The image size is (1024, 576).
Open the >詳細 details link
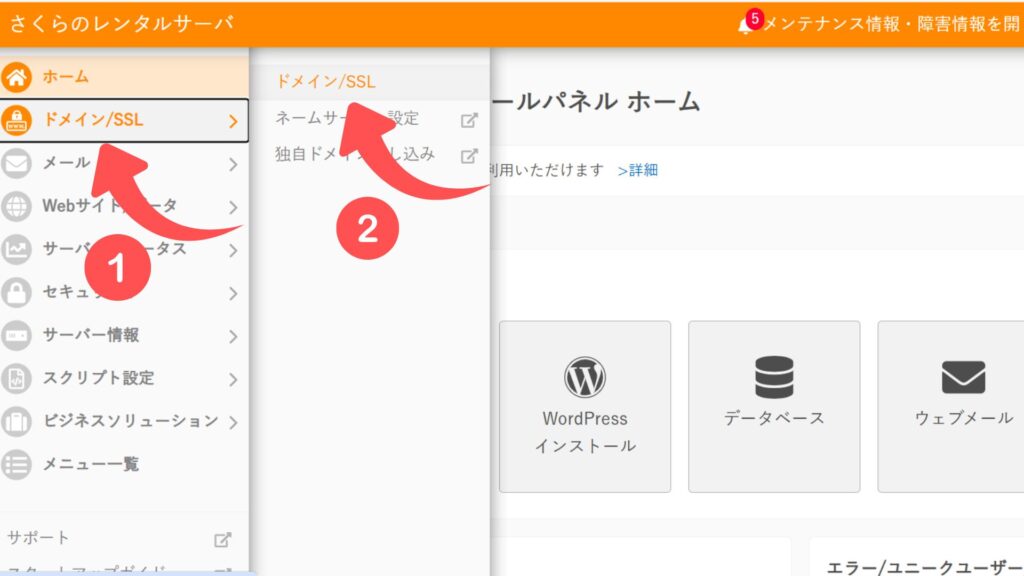pyautogui.click(x=637, y=170)
